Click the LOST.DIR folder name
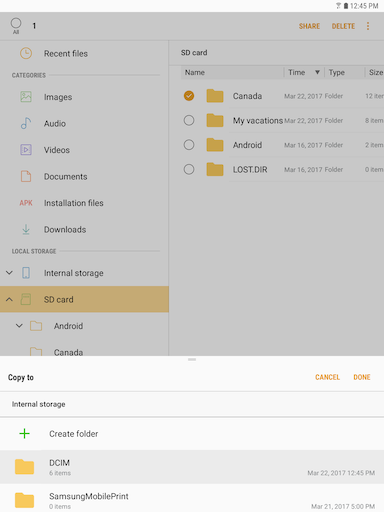The width and height of the screenshot is (384, 512). (x=250, y=169)
